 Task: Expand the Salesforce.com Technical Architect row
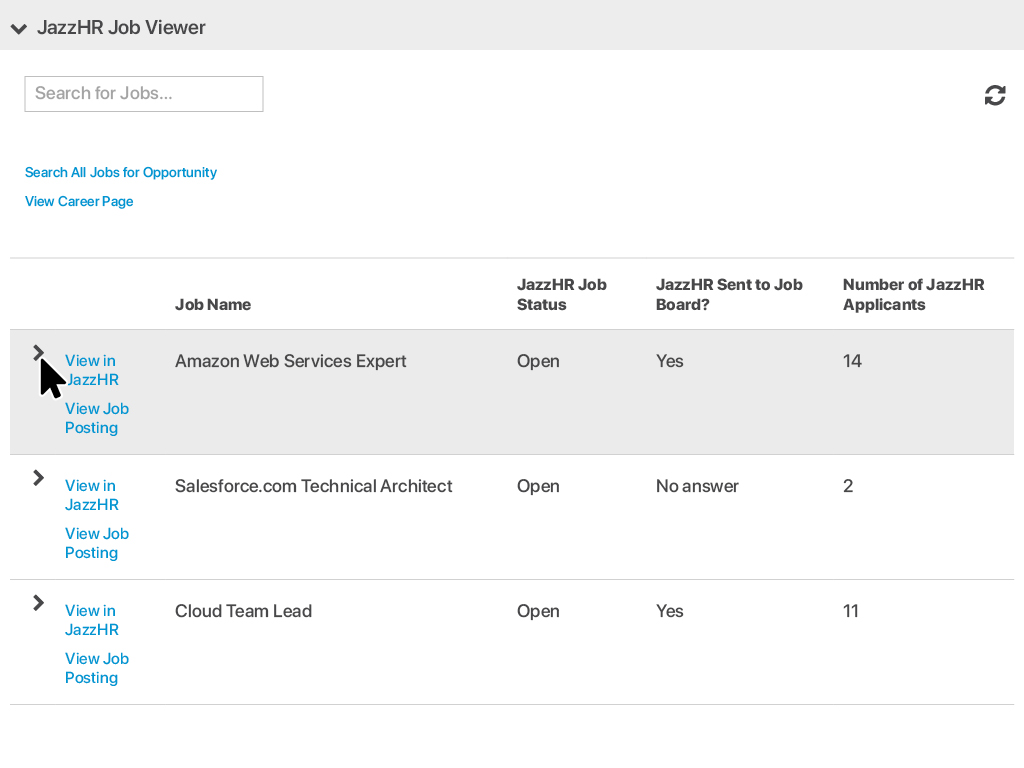[38, 478]
